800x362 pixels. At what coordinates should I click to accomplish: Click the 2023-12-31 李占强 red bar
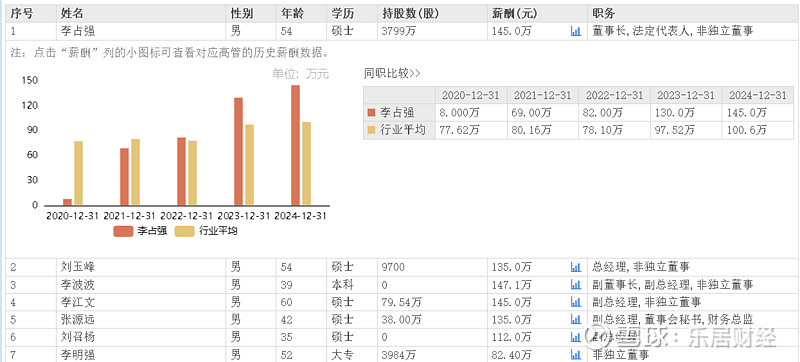pos(238,151)
